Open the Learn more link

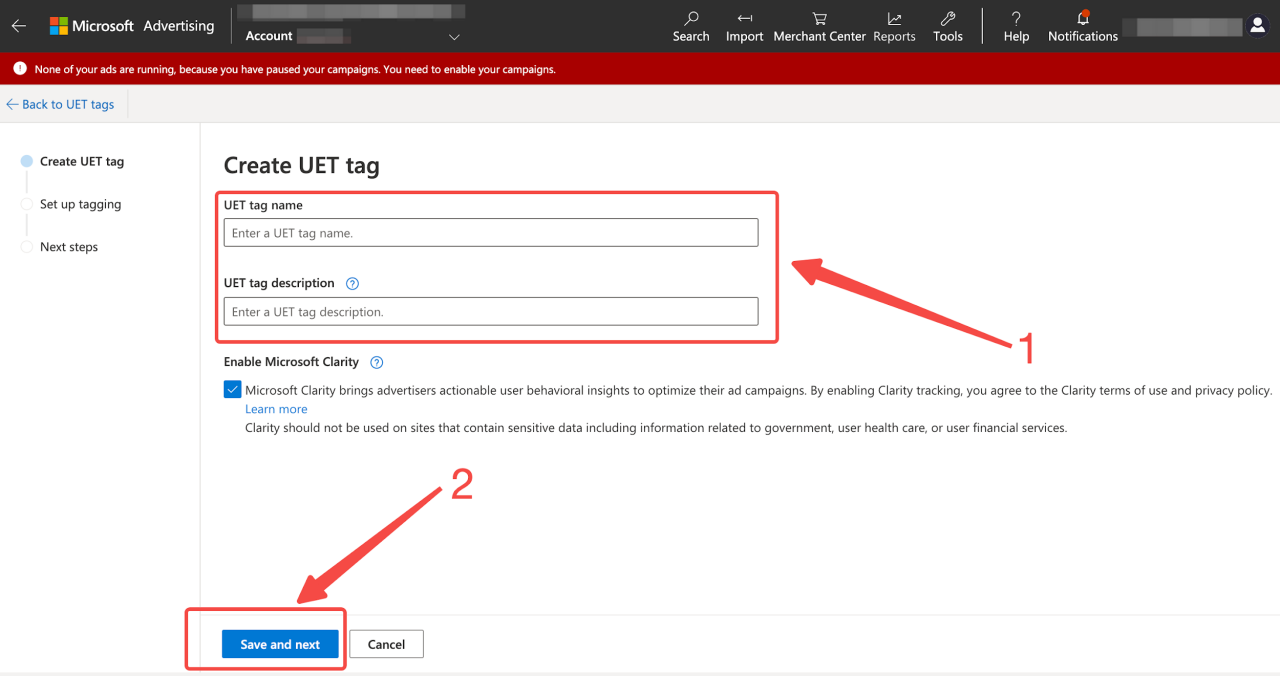[276, 409]
